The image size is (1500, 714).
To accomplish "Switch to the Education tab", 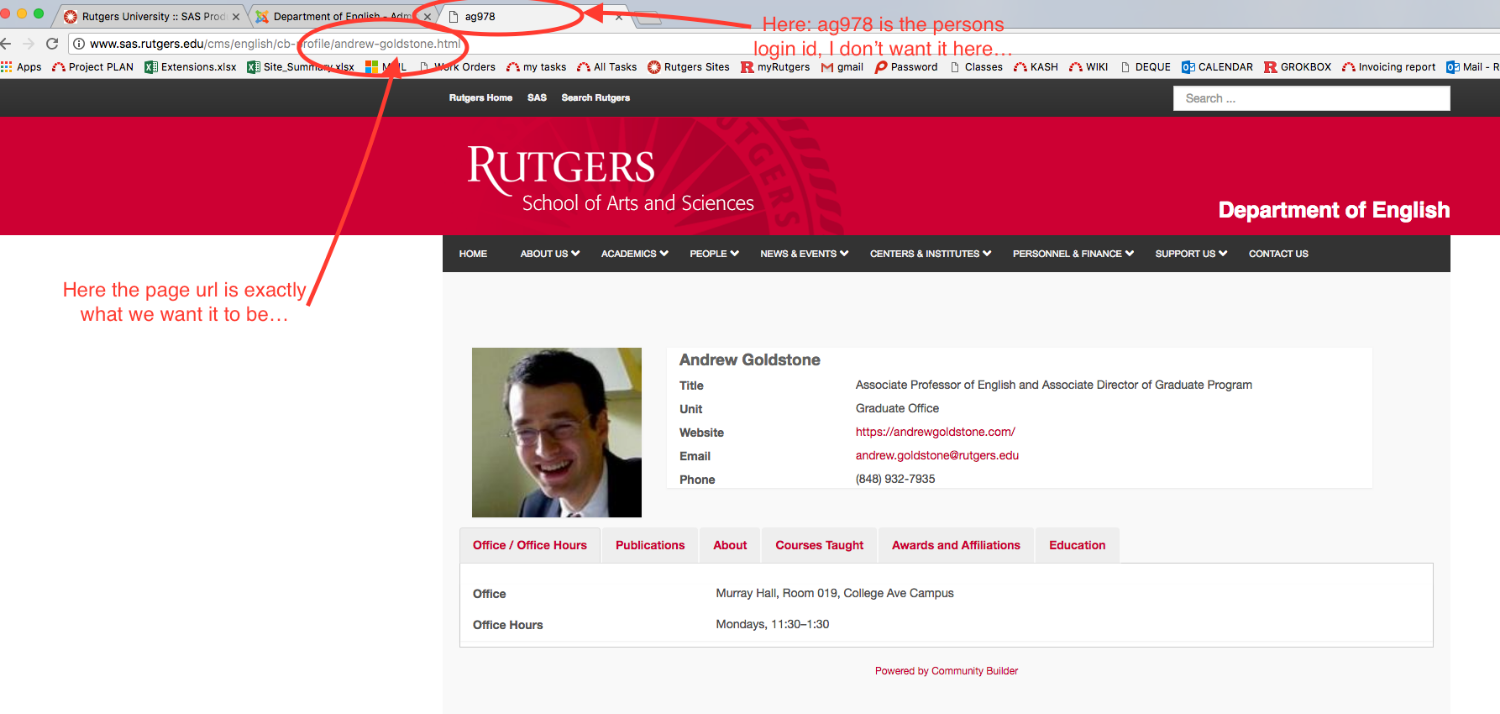I will click(x=1077, y=545).
